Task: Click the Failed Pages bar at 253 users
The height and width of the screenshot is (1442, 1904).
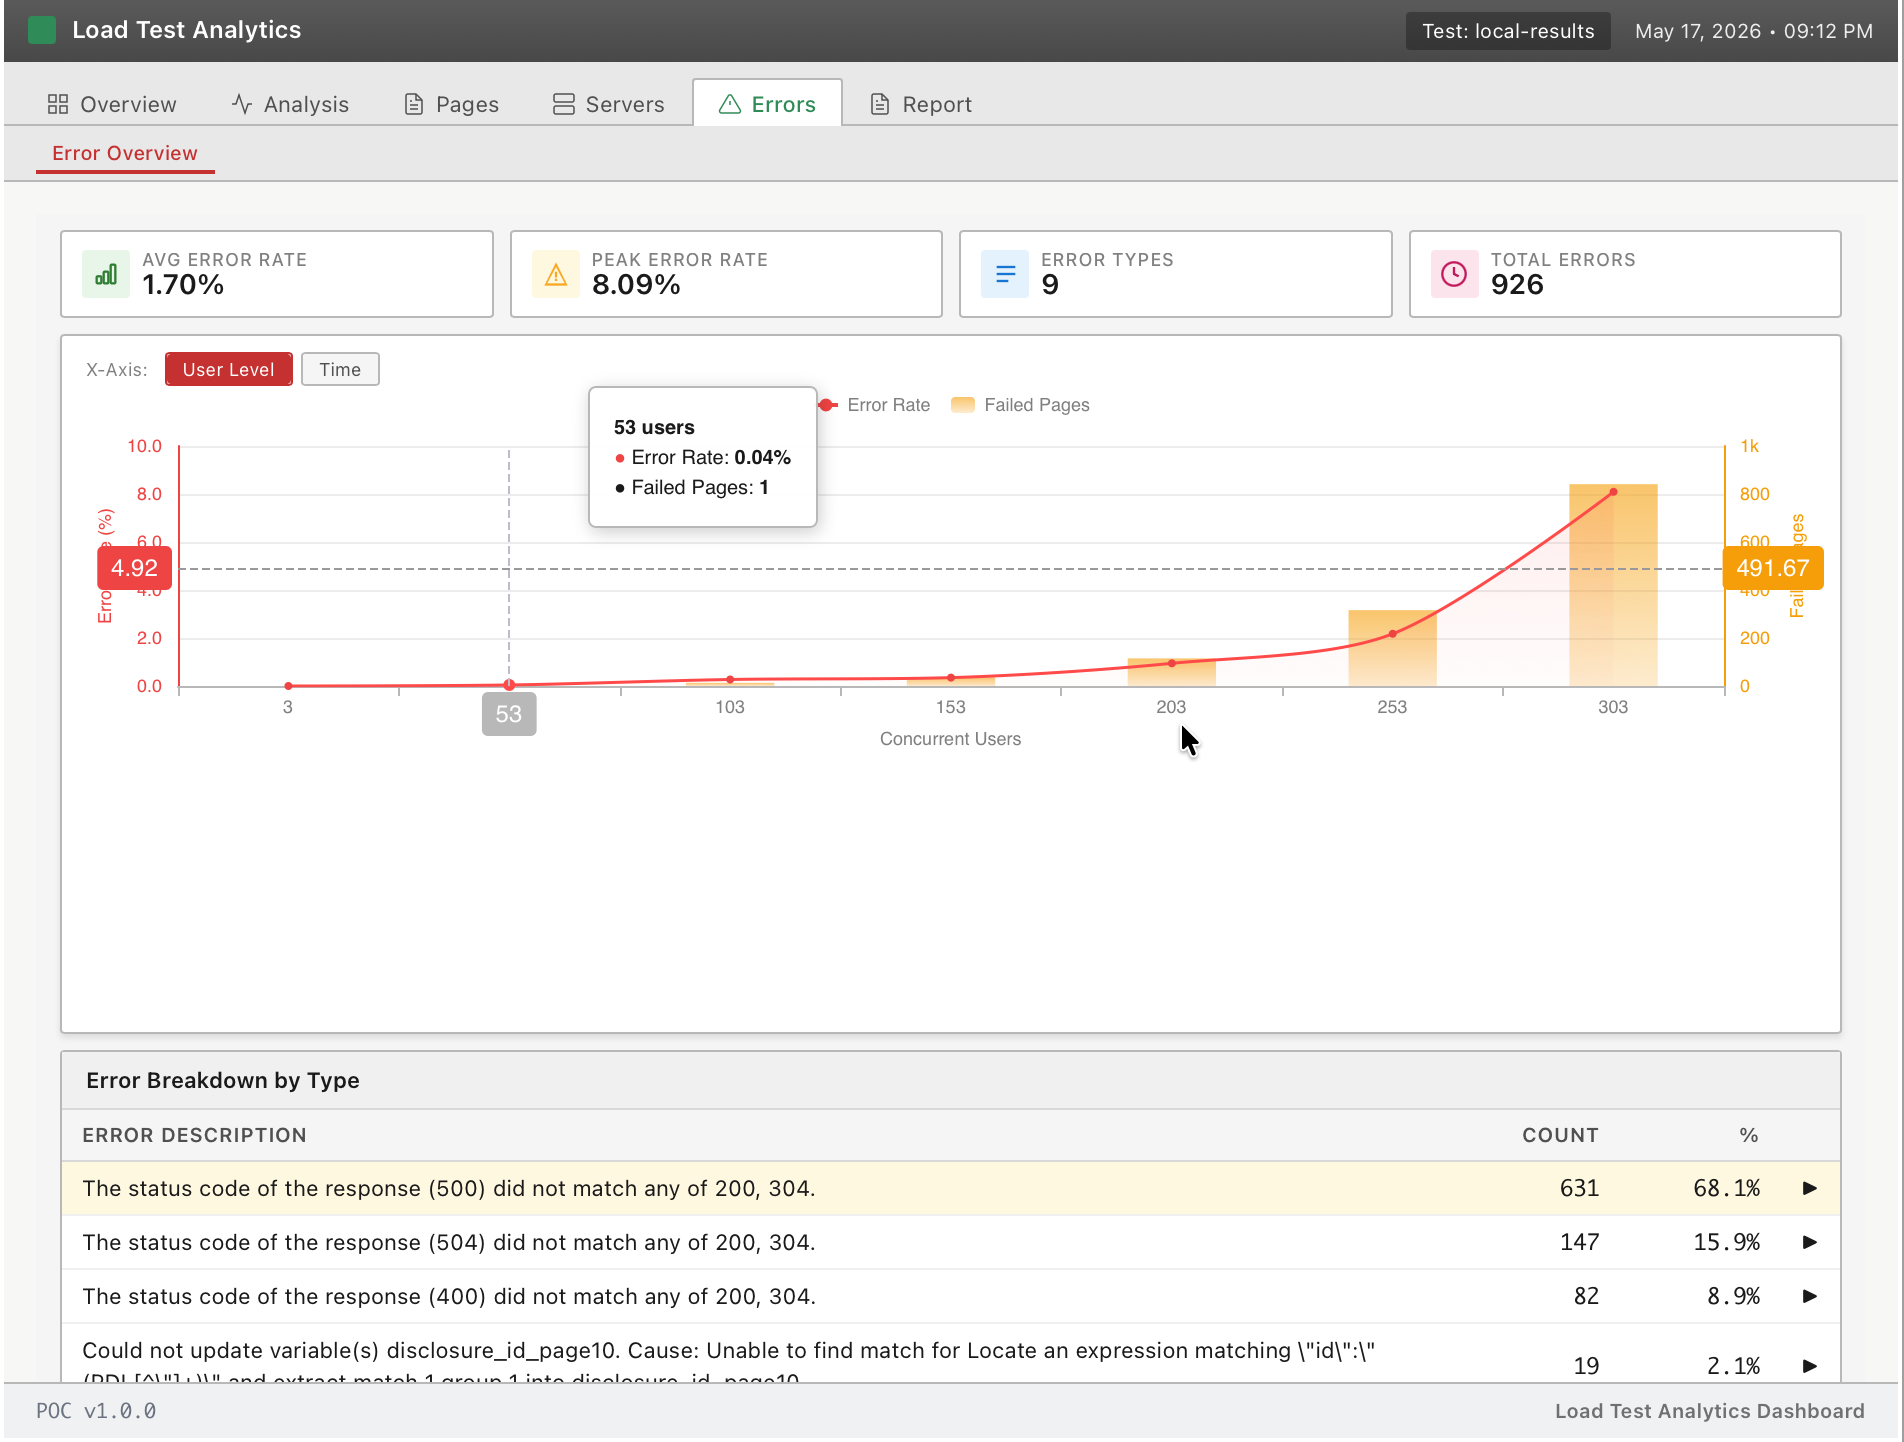Action: tap(1392, 648)
